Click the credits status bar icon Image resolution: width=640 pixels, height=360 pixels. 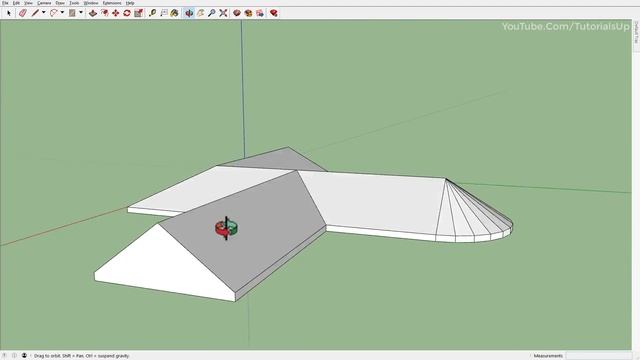coord(14,356)
